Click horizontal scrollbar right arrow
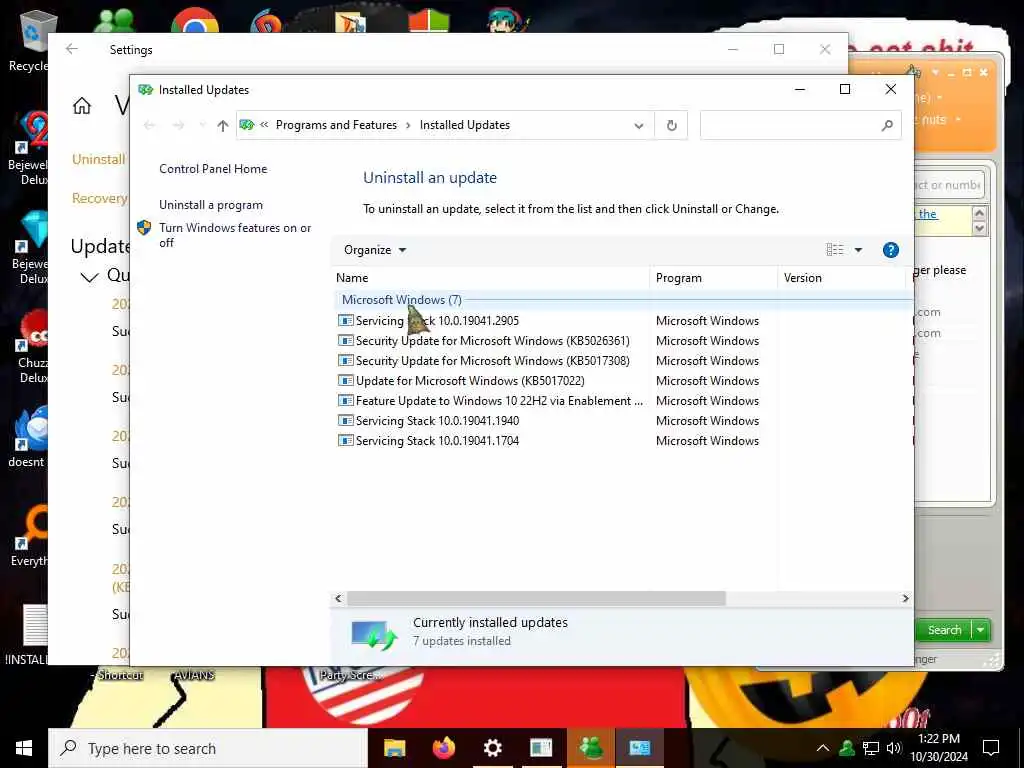Image resolution: width=1024 pixels, height=768 pixels. (x=905, y=598)
